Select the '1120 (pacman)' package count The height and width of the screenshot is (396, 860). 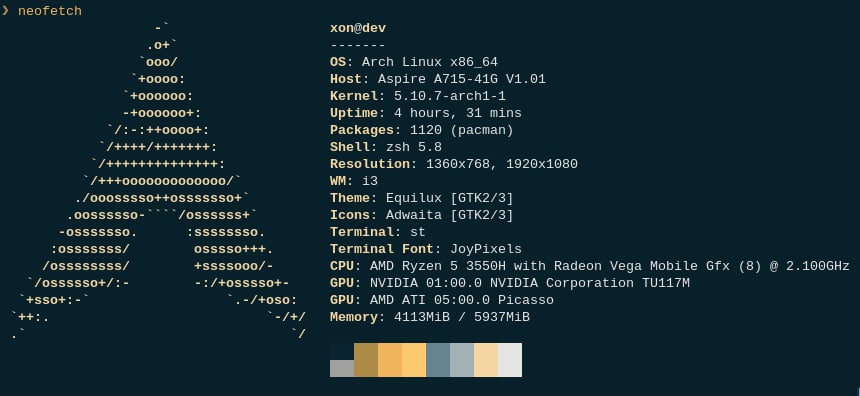click(462, 130)
